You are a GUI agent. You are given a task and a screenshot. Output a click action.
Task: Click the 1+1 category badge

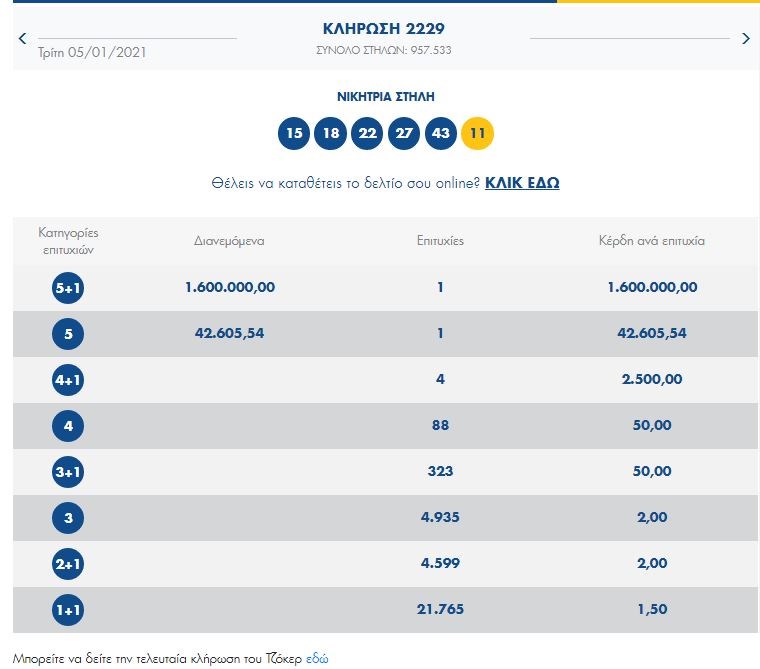coord(68,610)
